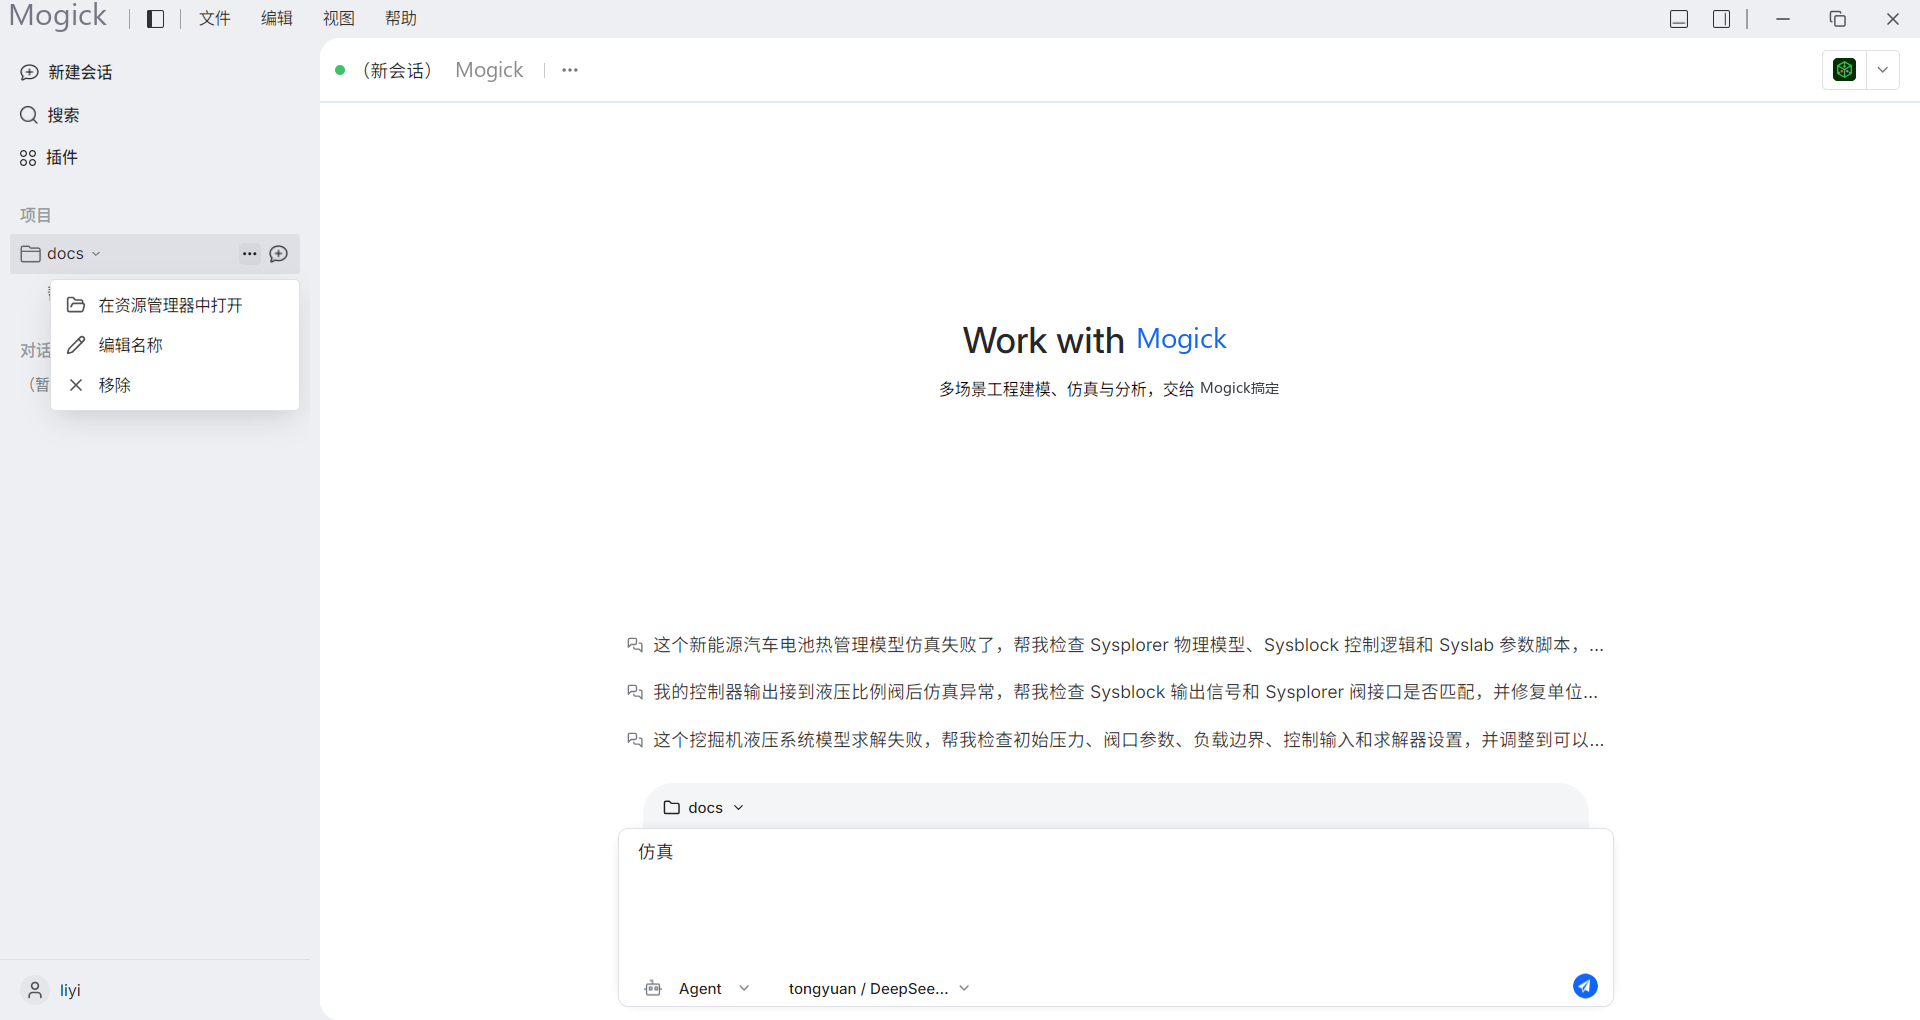Viewport: 1920px width, 1020px height.
Task: Open the liyi user profile
Action: tap(52, 990)
